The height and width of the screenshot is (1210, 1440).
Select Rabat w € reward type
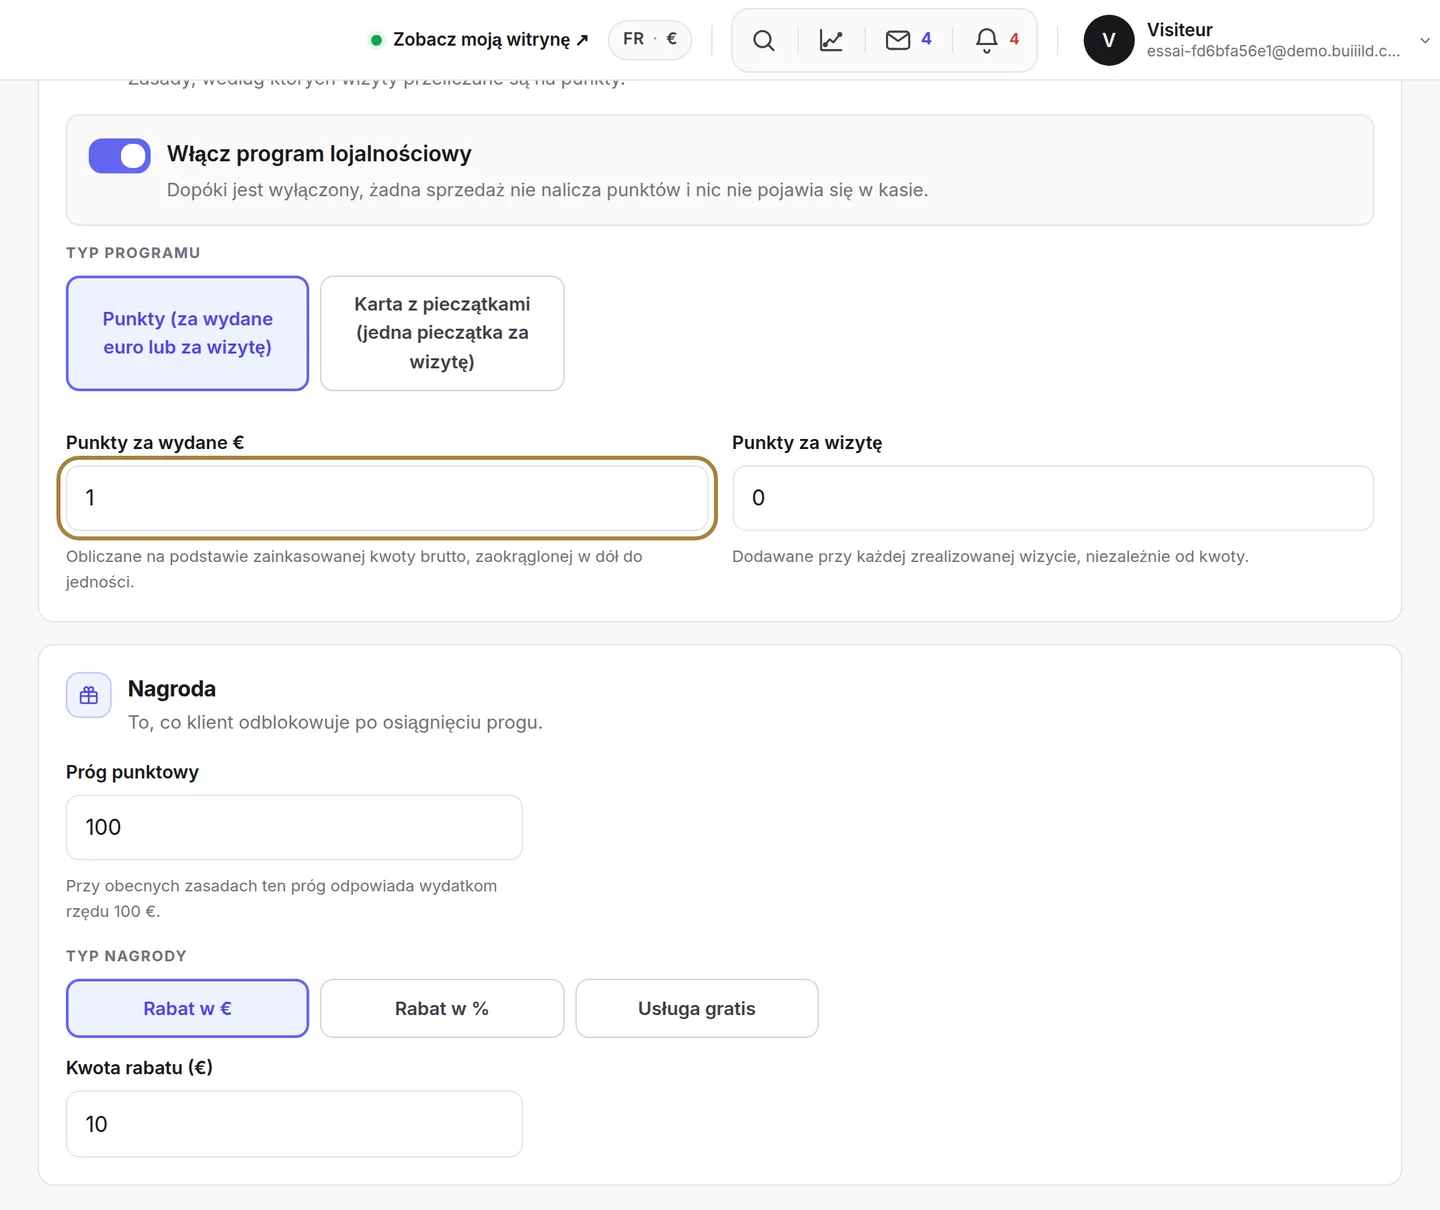click(x=187, y=1008)
